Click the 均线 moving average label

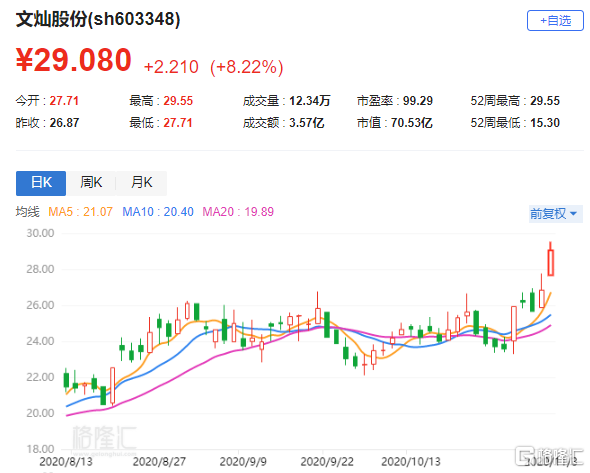(x=27, y=212)
